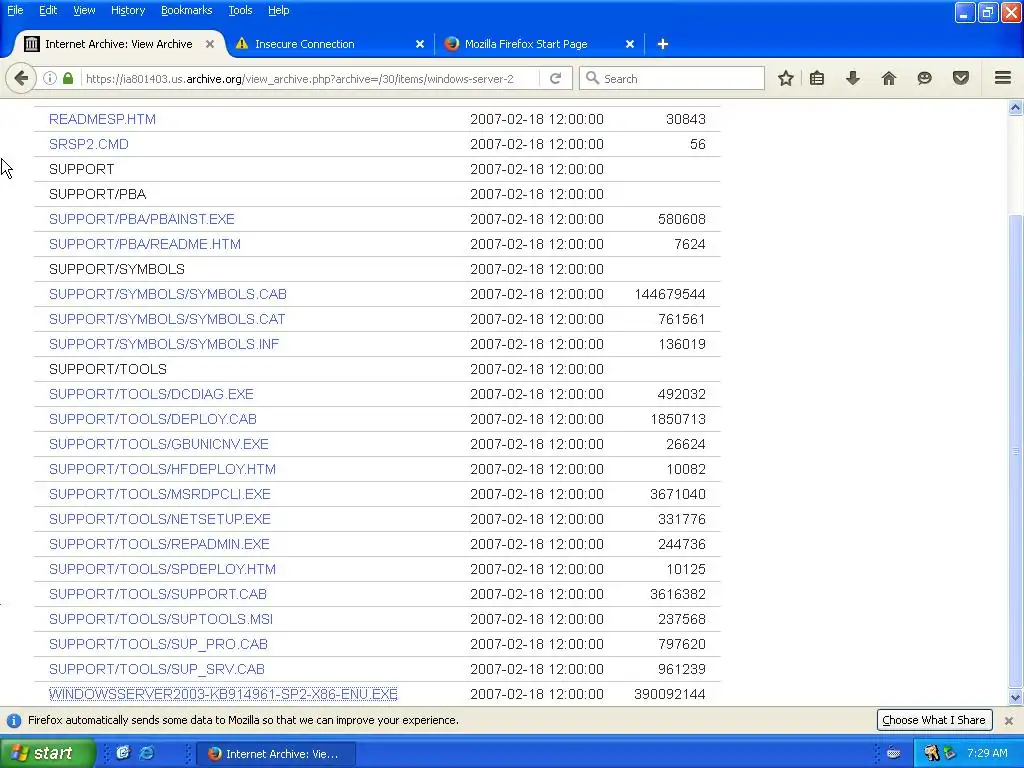1024x768 pixels.
Task: Download SUPPORT/TOOLS/DEPLOY.CAB
Action: pyautogui.click(x=153, y=419)
